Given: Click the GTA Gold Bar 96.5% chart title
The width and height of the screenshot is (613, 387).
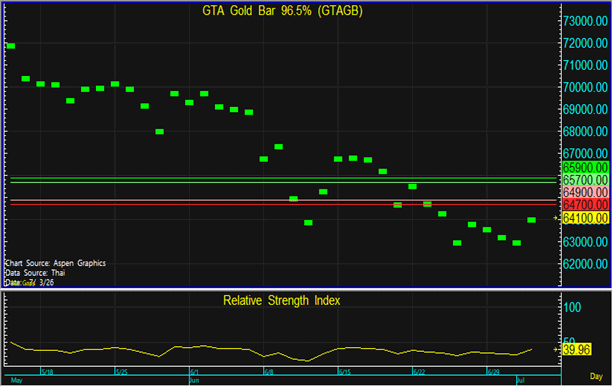Looking at the screenshot, I should (282, 11).
